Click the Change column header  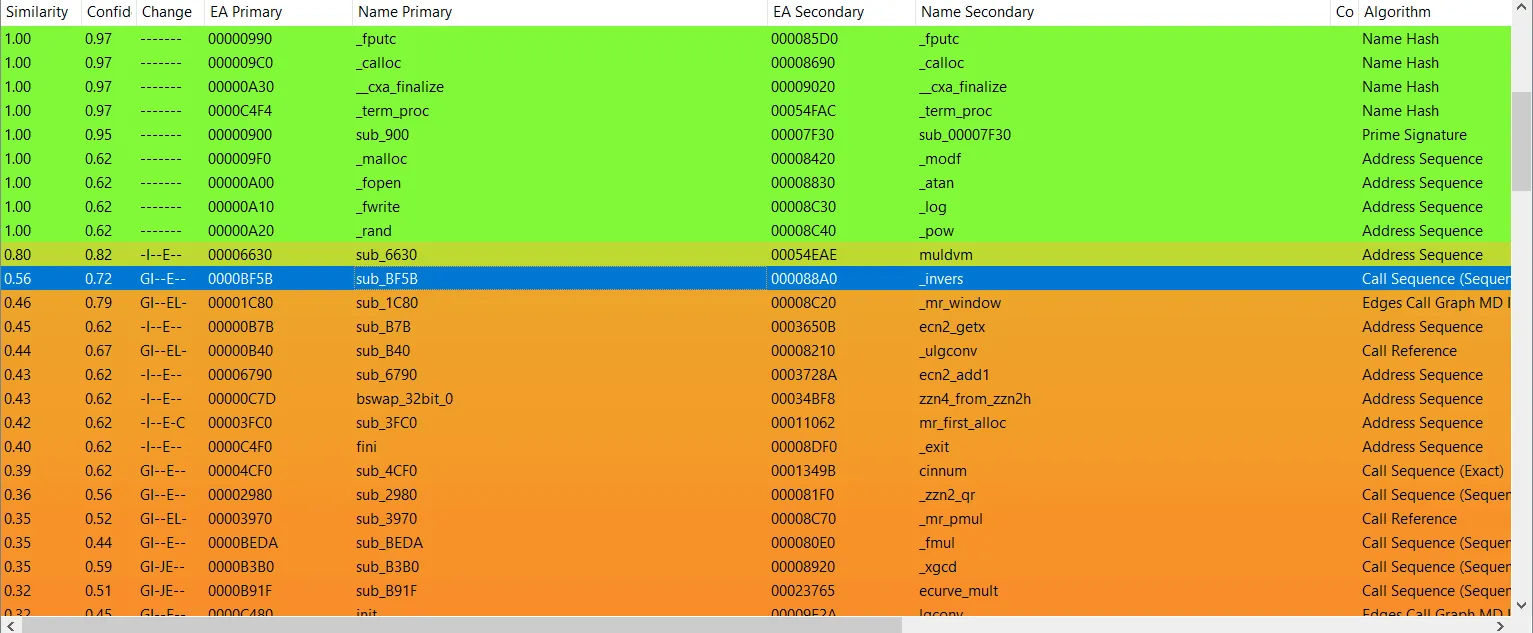[166, 12]
